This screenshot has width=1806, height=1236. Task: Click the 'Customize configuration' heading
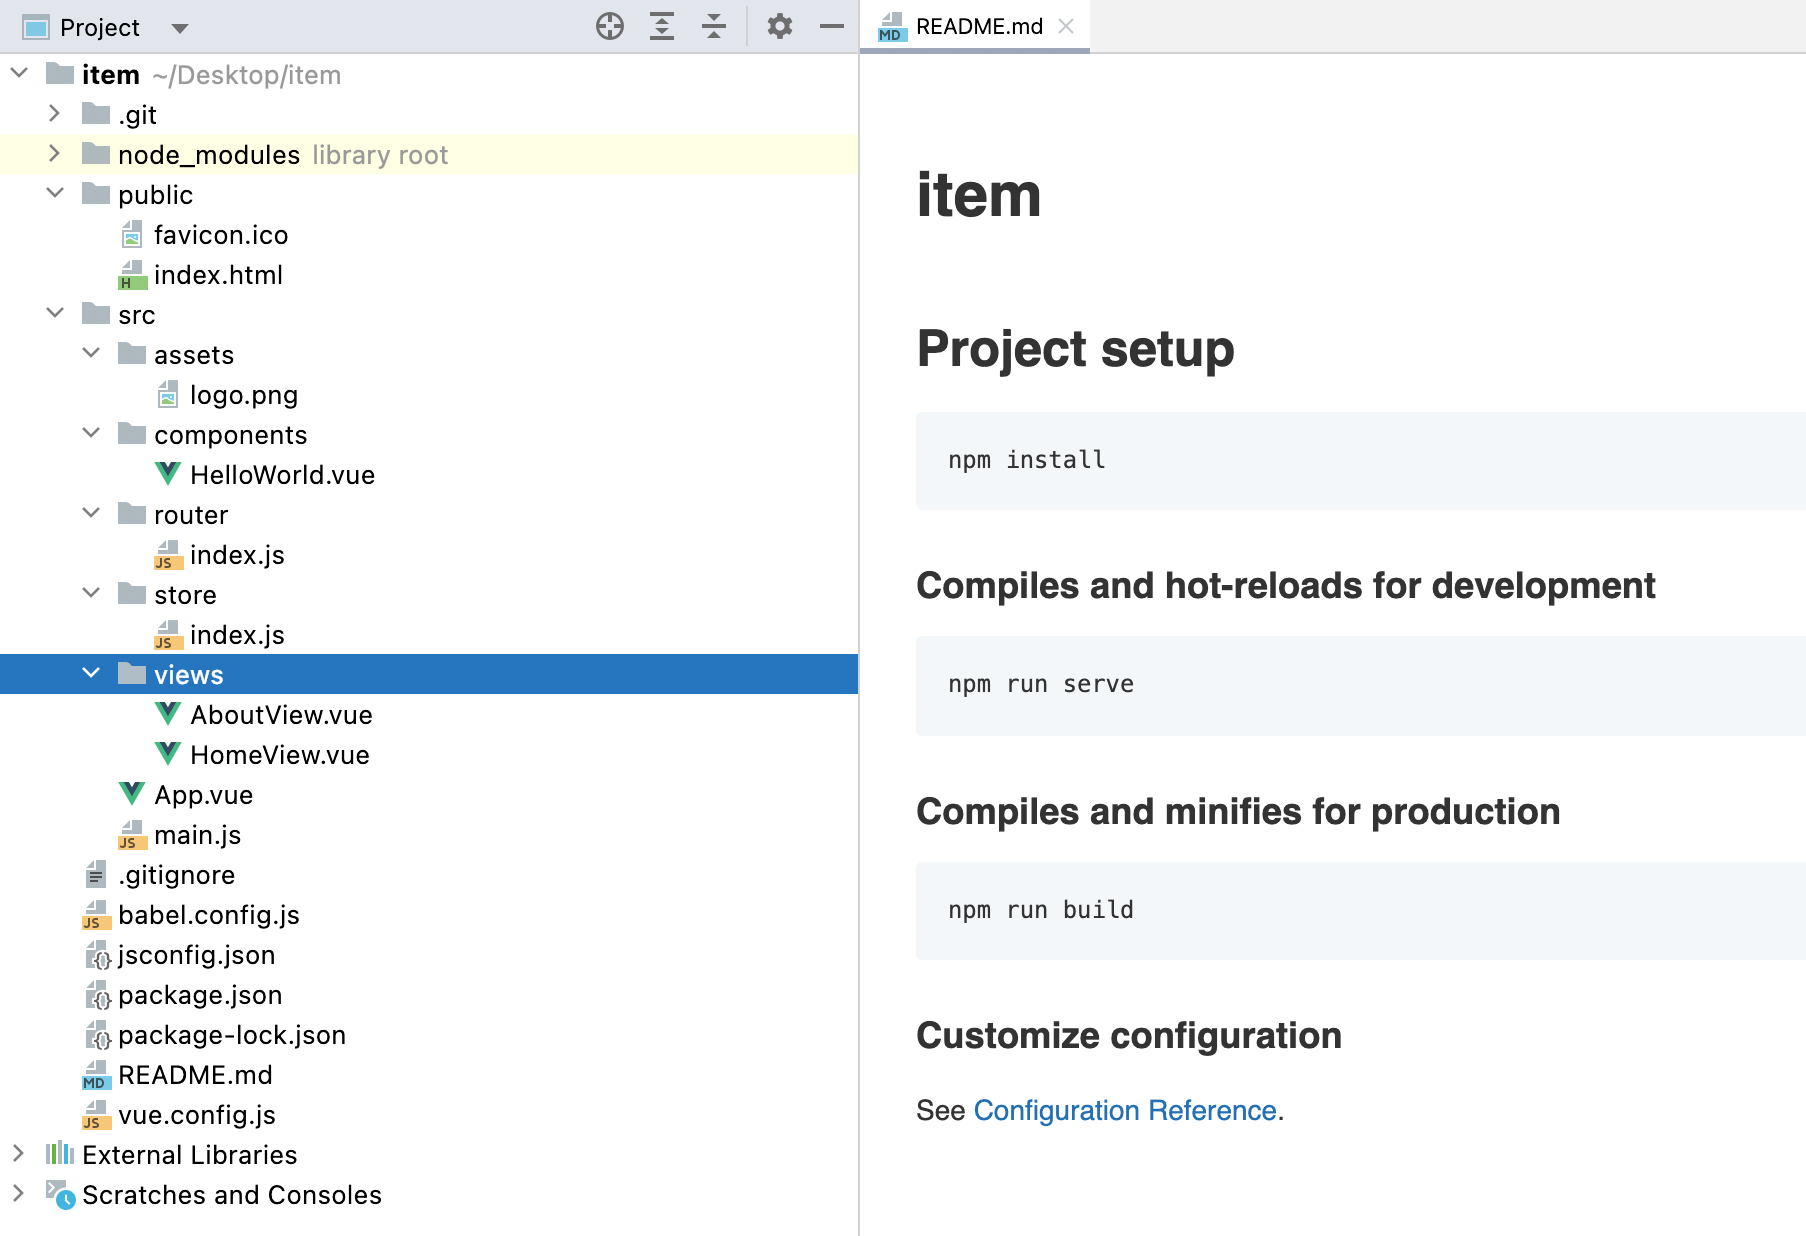[1129, 1036]
